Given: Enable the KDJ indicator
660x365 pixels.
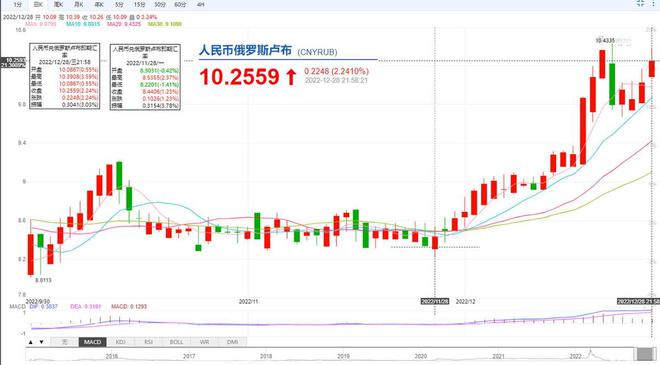Looking at the screenshot, I should pyautogui.click(x=120, y=342).
